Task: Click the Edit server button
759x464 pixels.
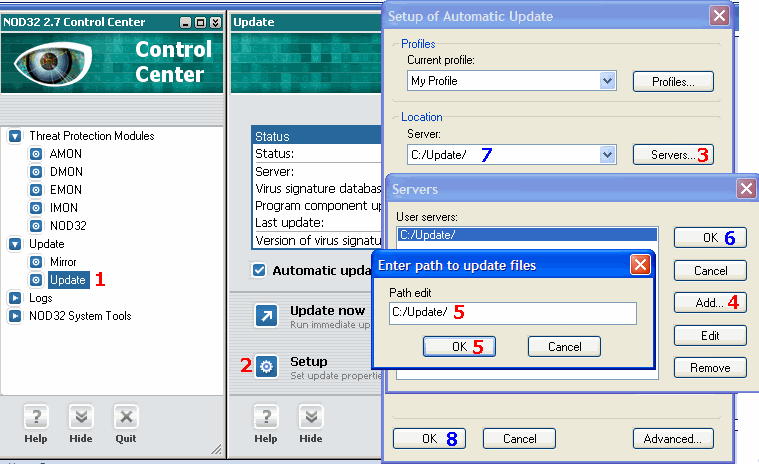Action: pyautogui.click(x=710, y=335)
